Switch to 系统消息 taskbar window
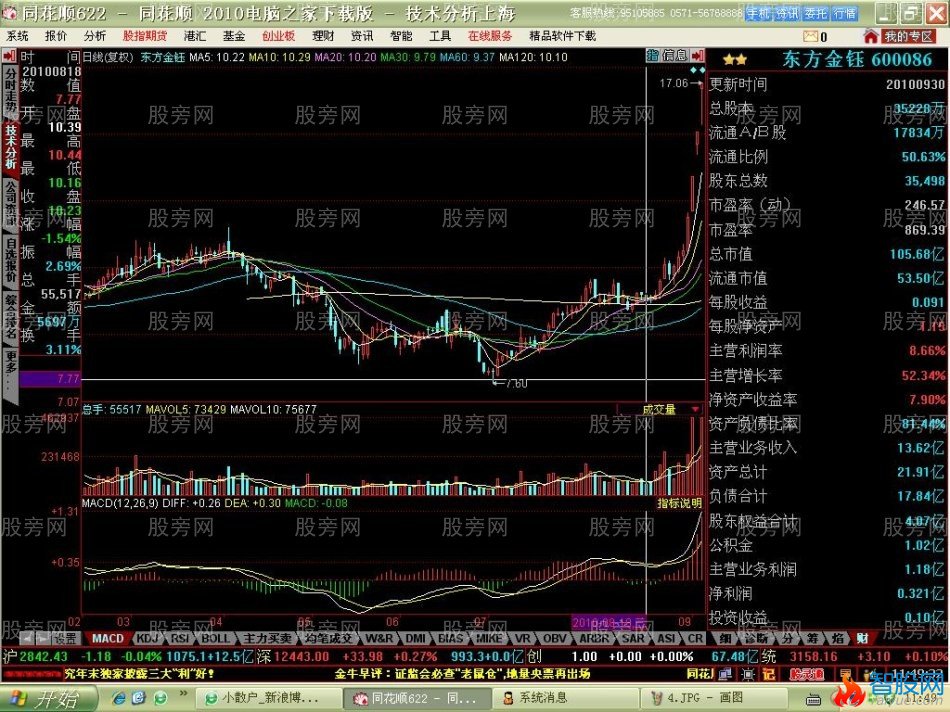 tap(564, 698)
